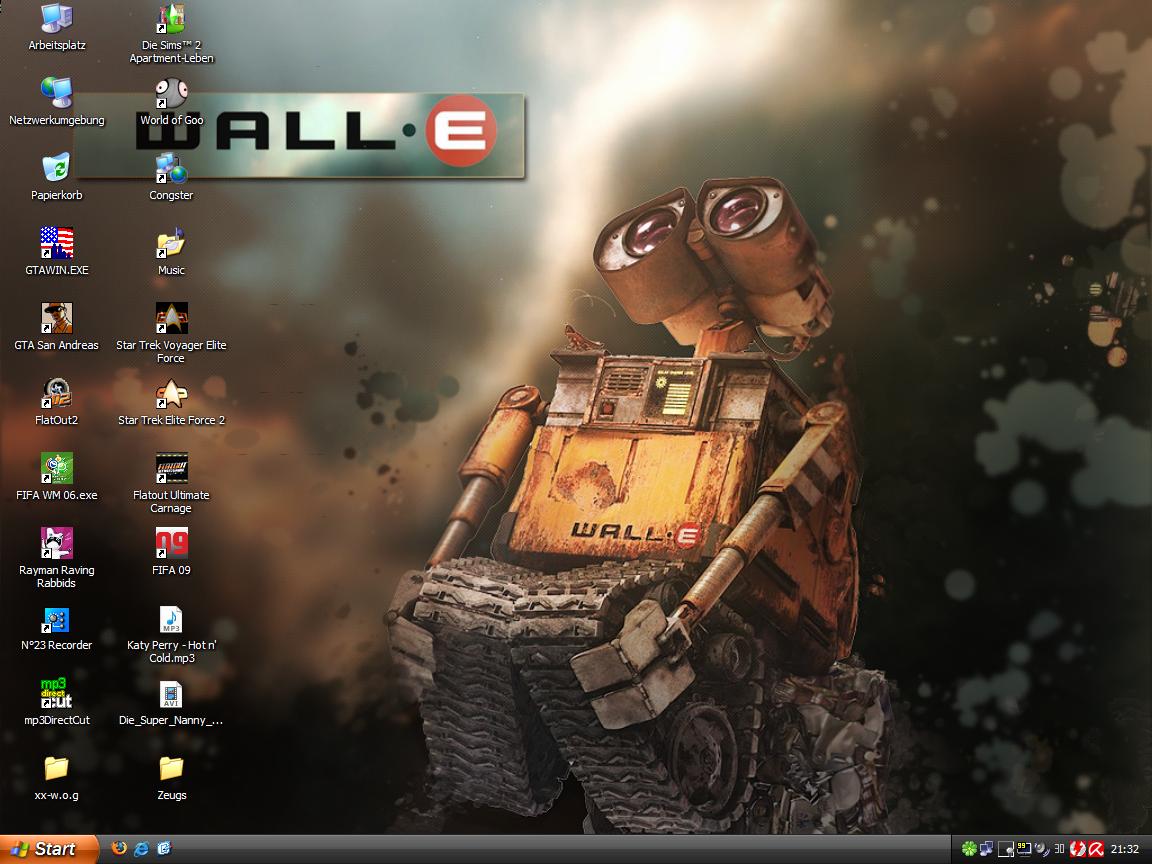Select the N°23 Recorder icon
The height and width of the screenshot is (864, 1152).
point(57,619)
